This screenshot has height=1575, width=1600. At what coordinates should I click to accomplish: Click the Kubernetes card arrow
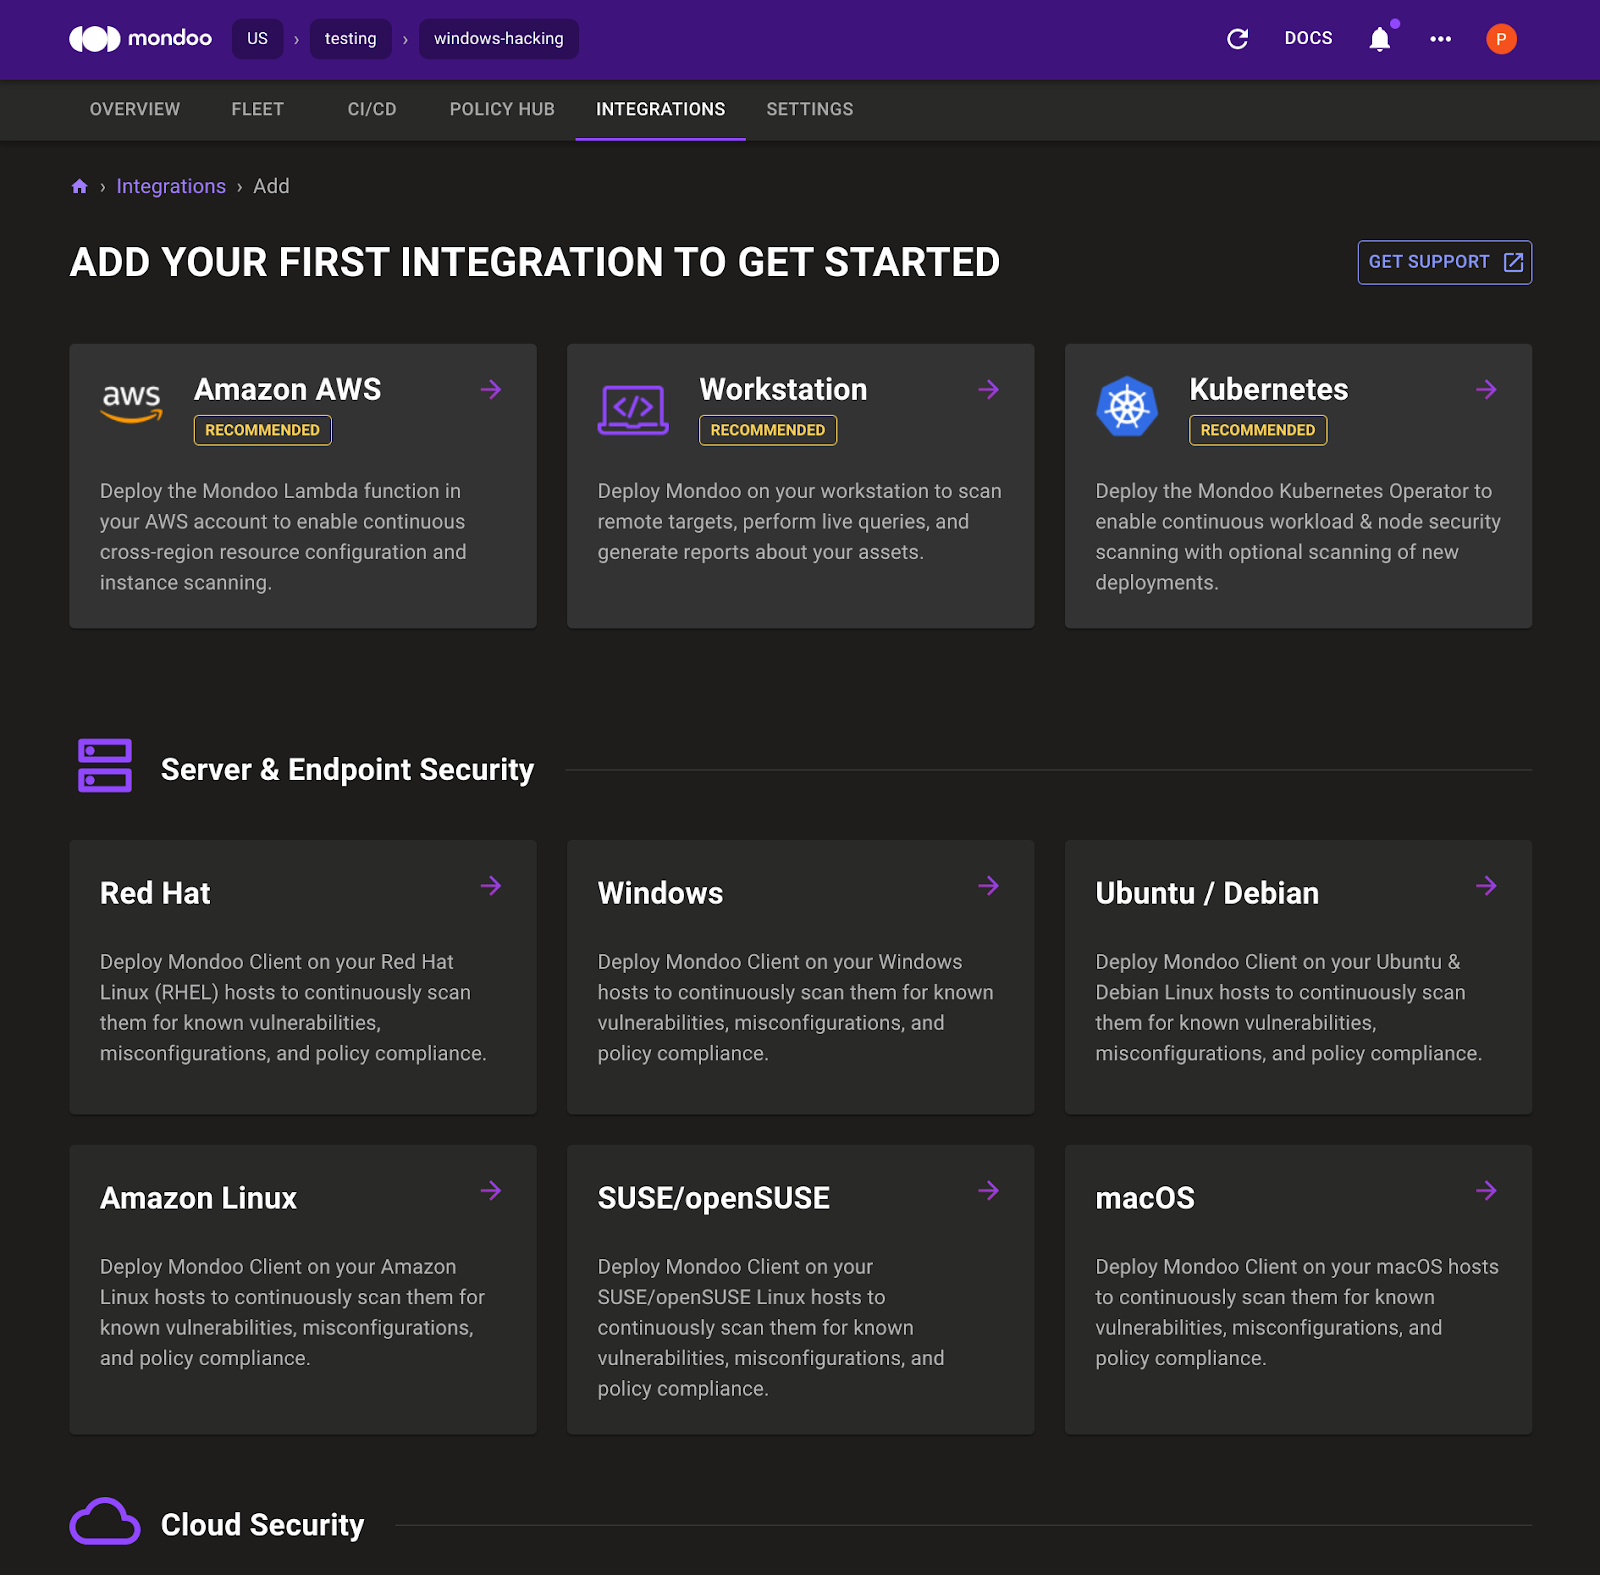click(1487, 389)
